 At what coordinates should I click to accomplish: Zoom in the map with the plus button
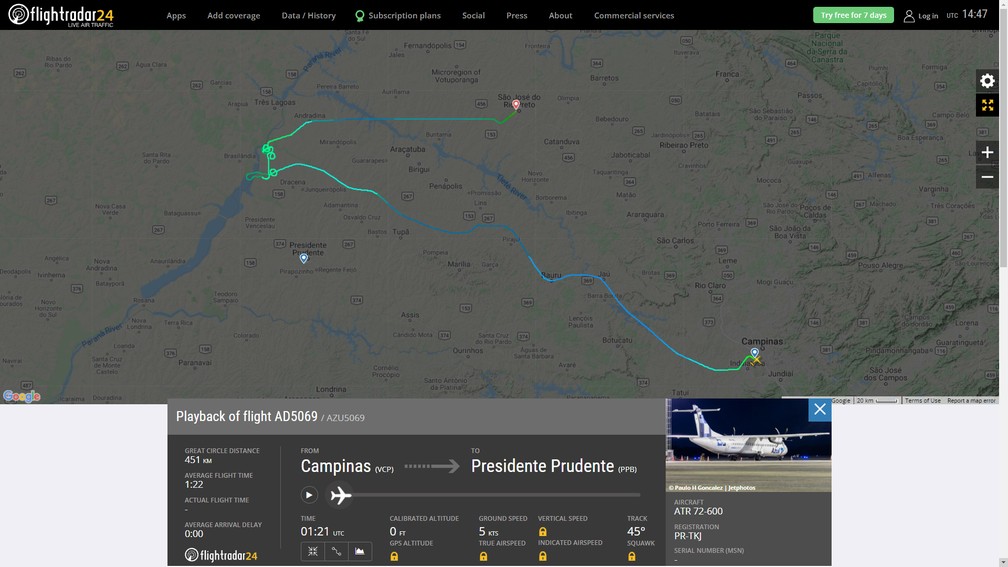pyautogui.click(x=987, y=152)
